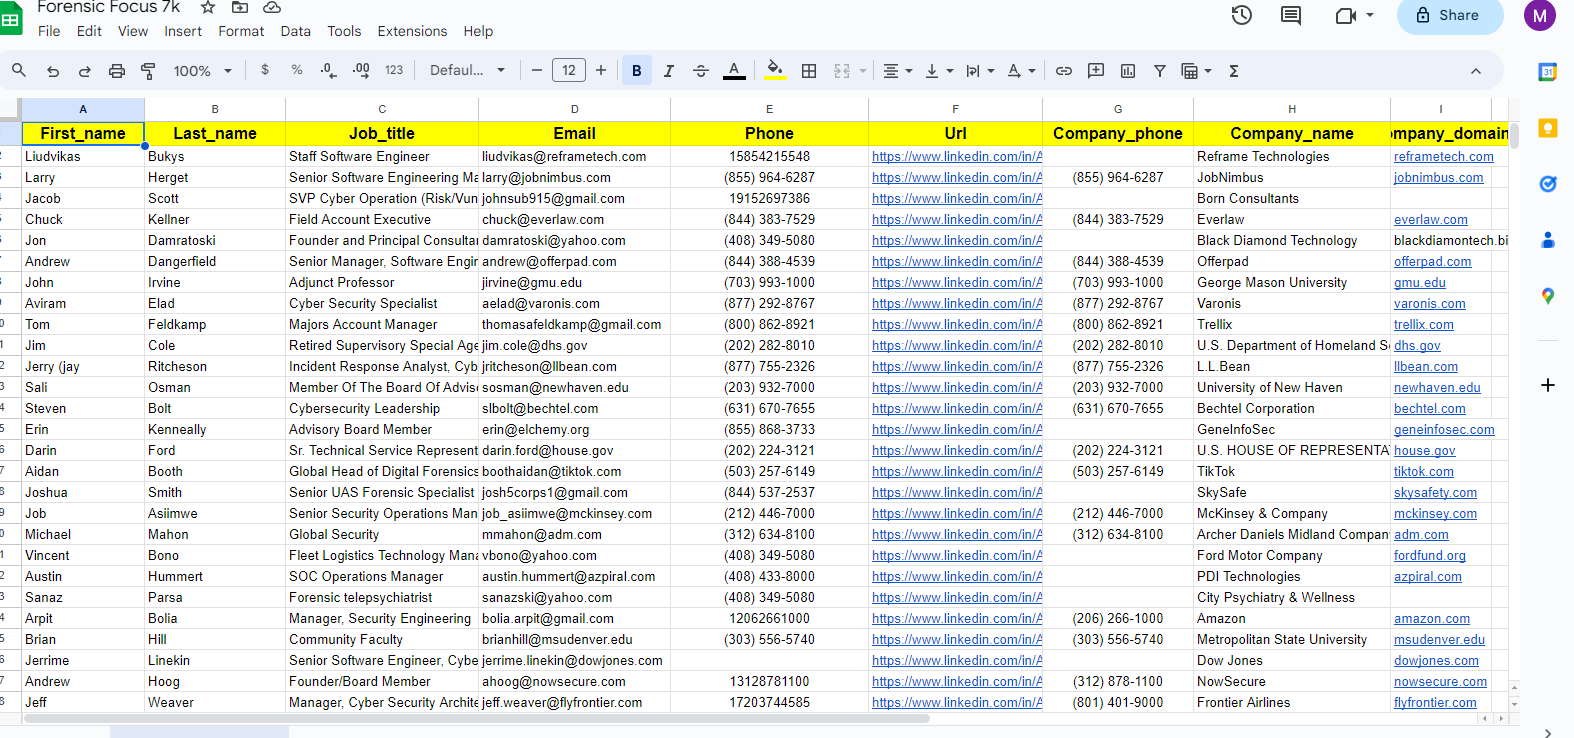Open the reframetech.com link

click(1443, 156)
